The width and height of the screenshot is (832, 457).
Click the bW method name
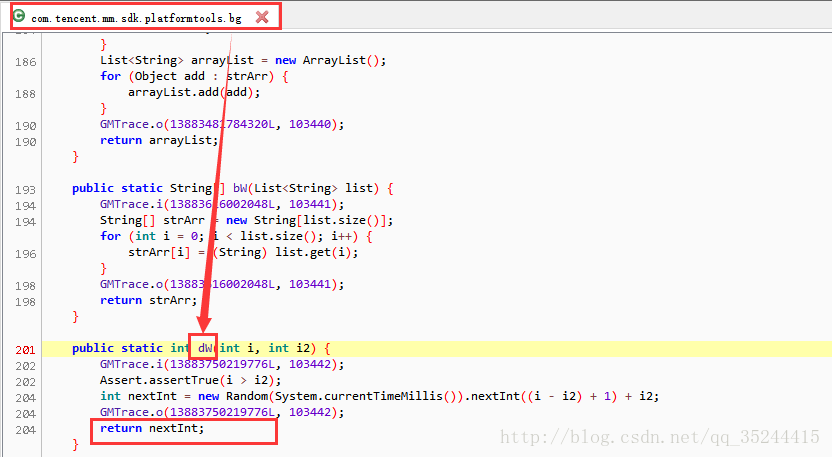[240, 188]
